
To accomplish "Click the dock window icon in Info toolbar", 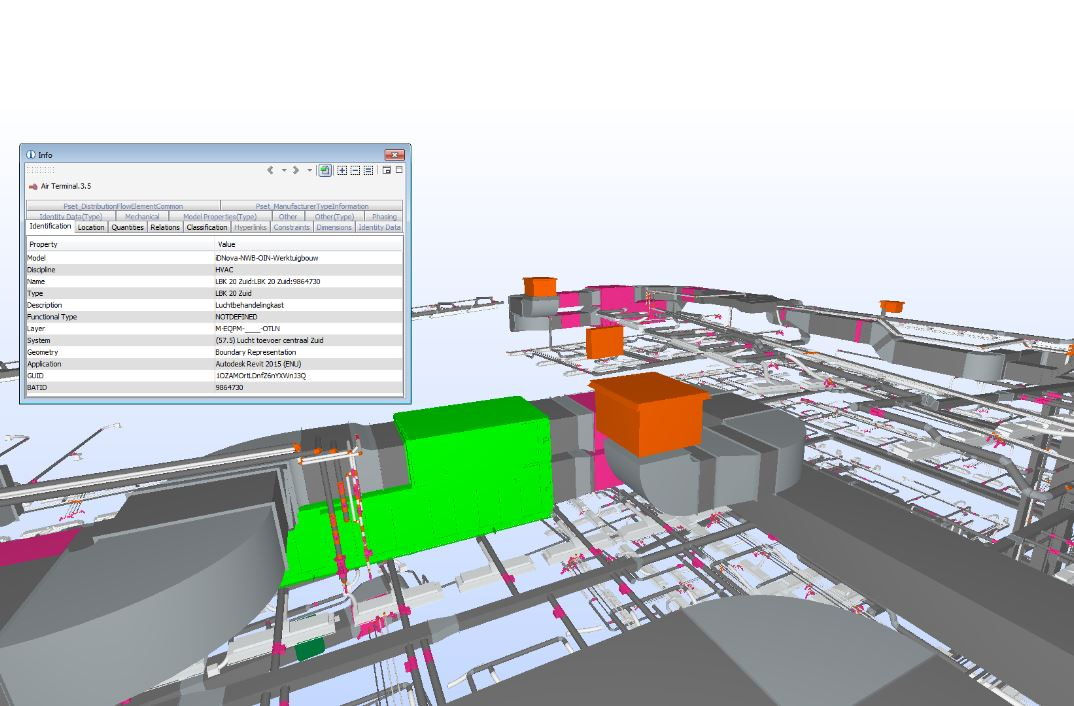I will pyautogui.click(x=387, y=170).
